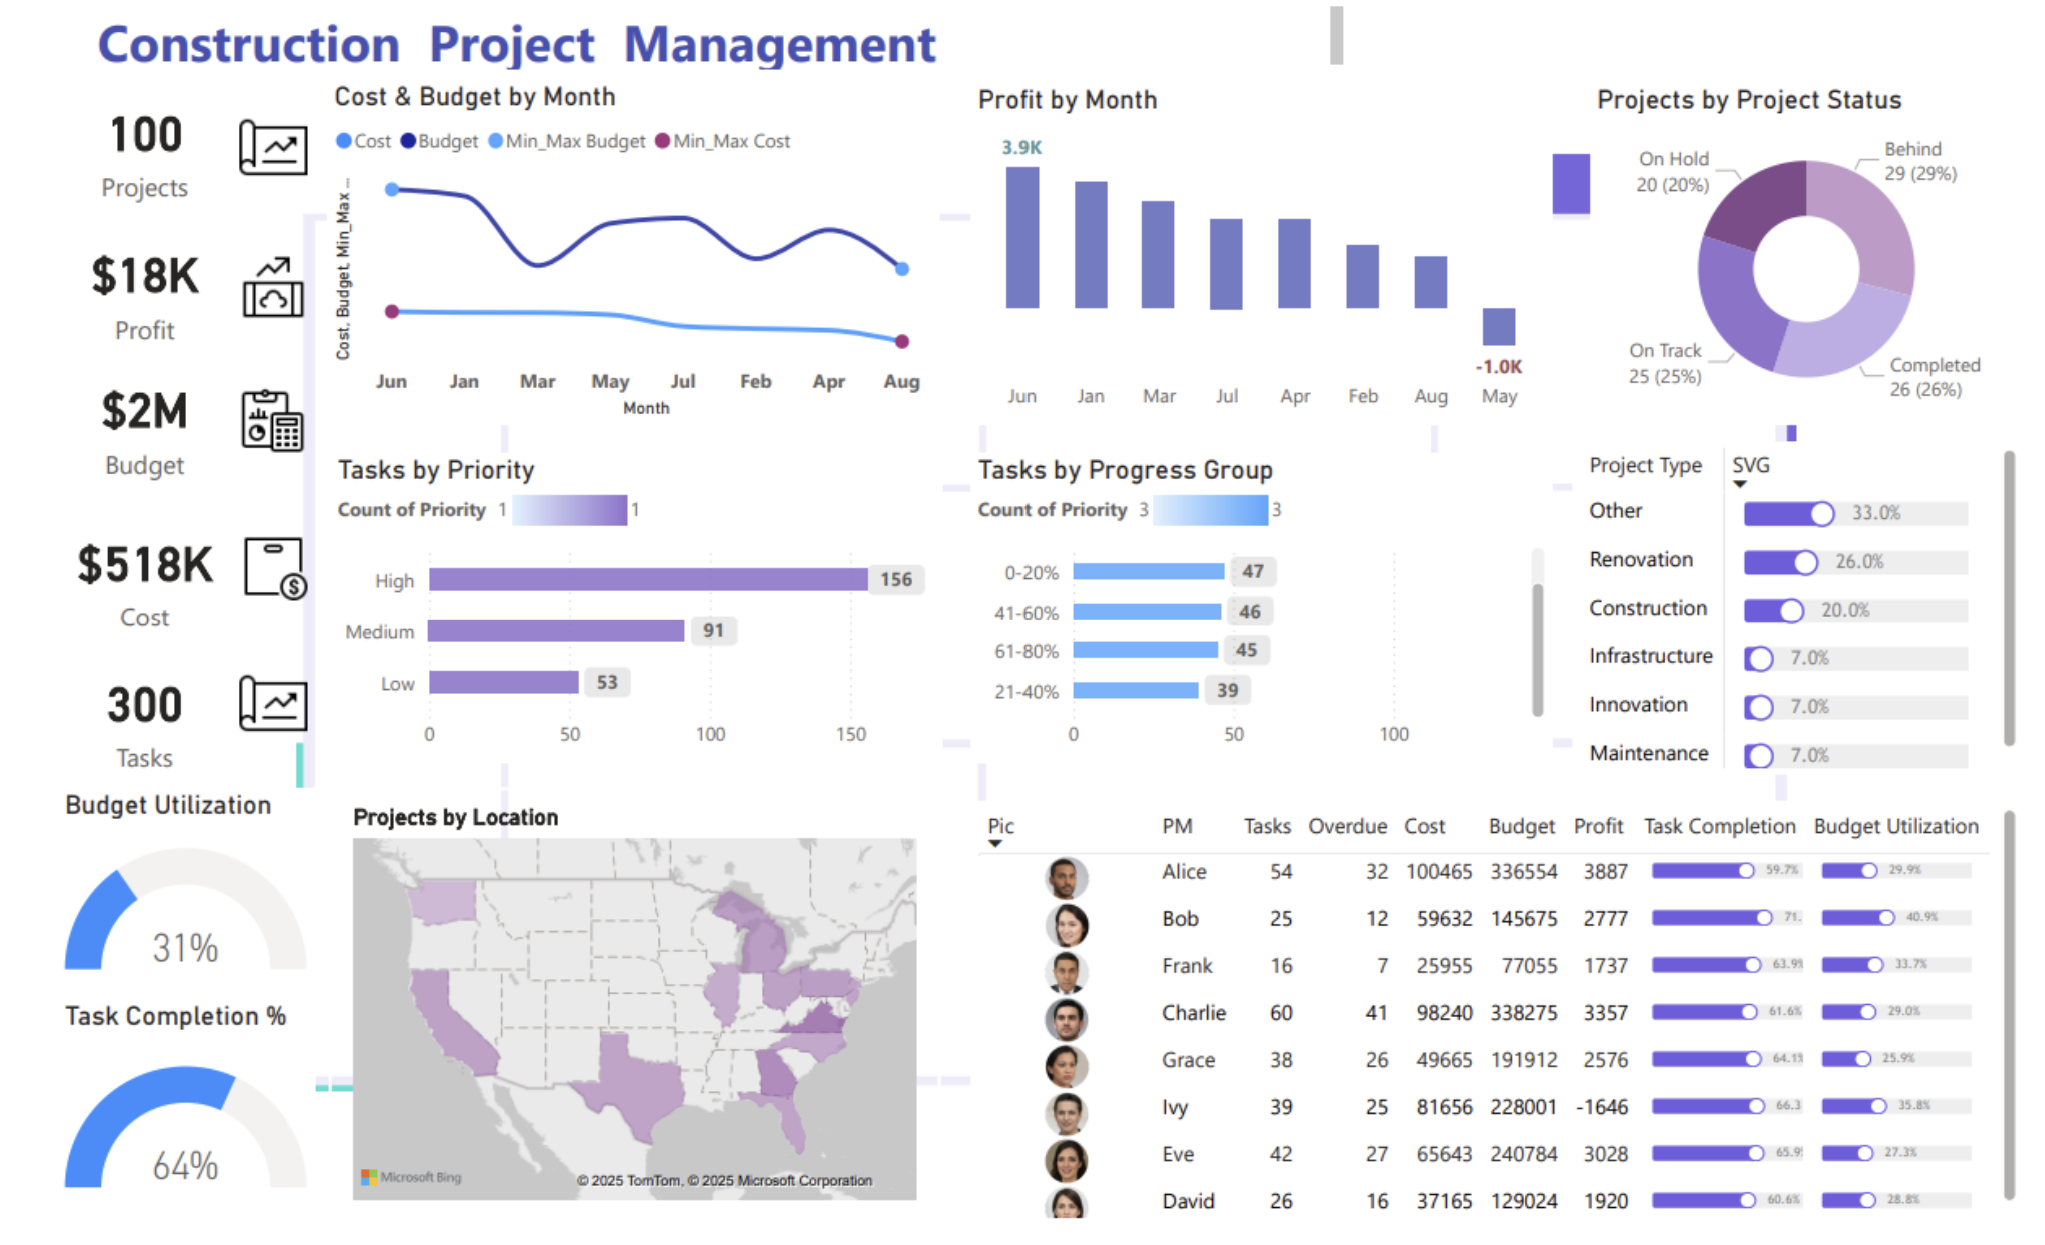This screenshot has width=2045, height=1245.
Task: Click Charlie's profile picture
Action: (1067, 1019)
